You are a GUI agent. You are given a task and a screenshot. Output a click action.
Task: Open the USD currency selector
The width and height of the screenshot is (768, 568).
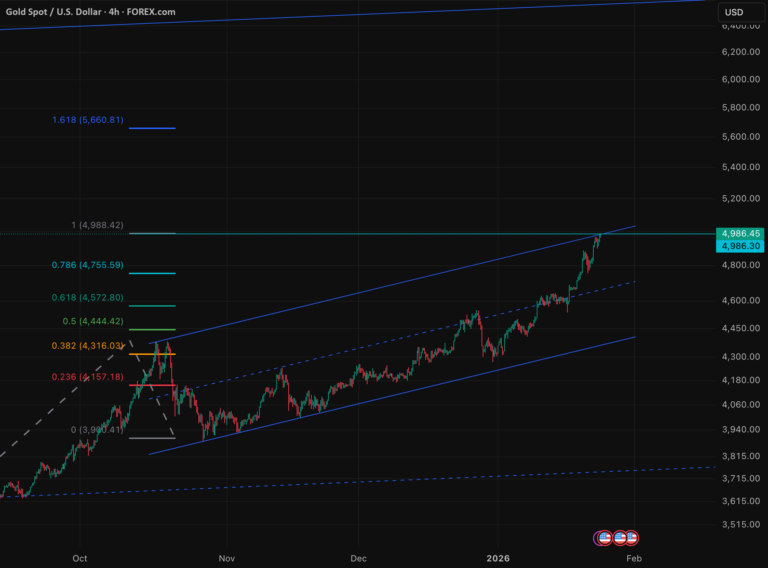741,12
